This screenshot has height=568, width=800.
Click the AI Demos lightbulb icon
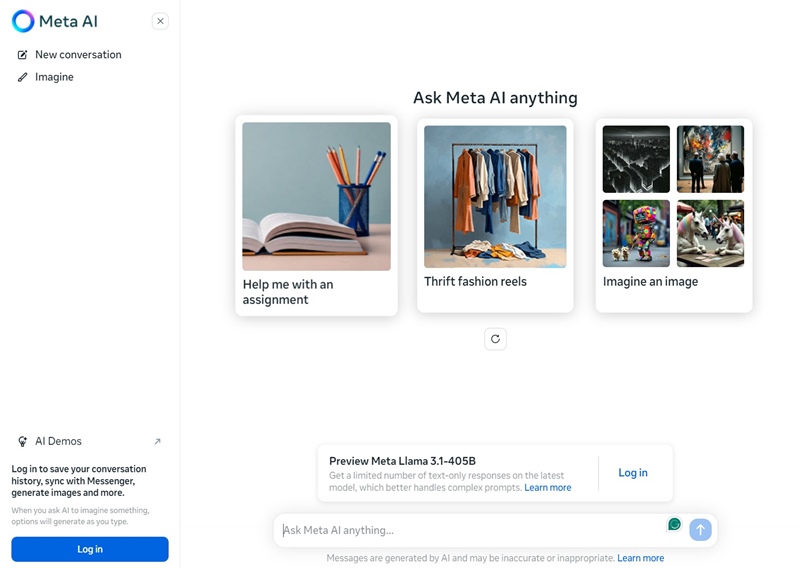[x=22, y=441]
